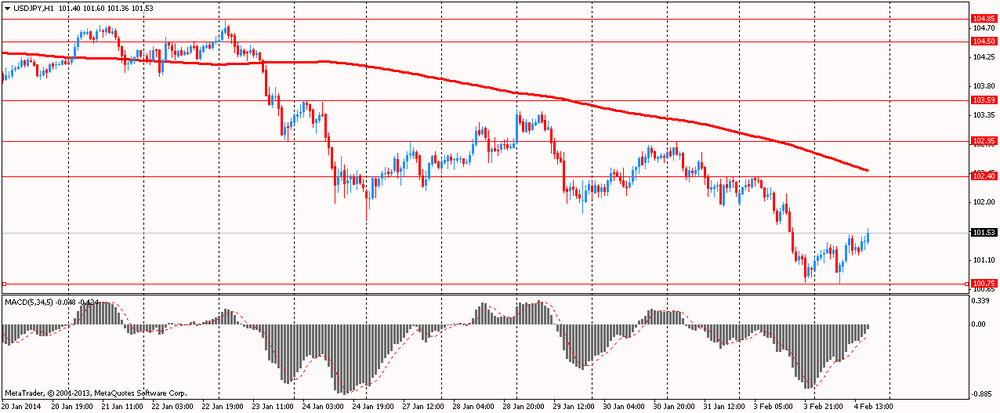Click the left handle of the 100.75 line
This screenshot has width=1000, height=413.
click(3, 284)
